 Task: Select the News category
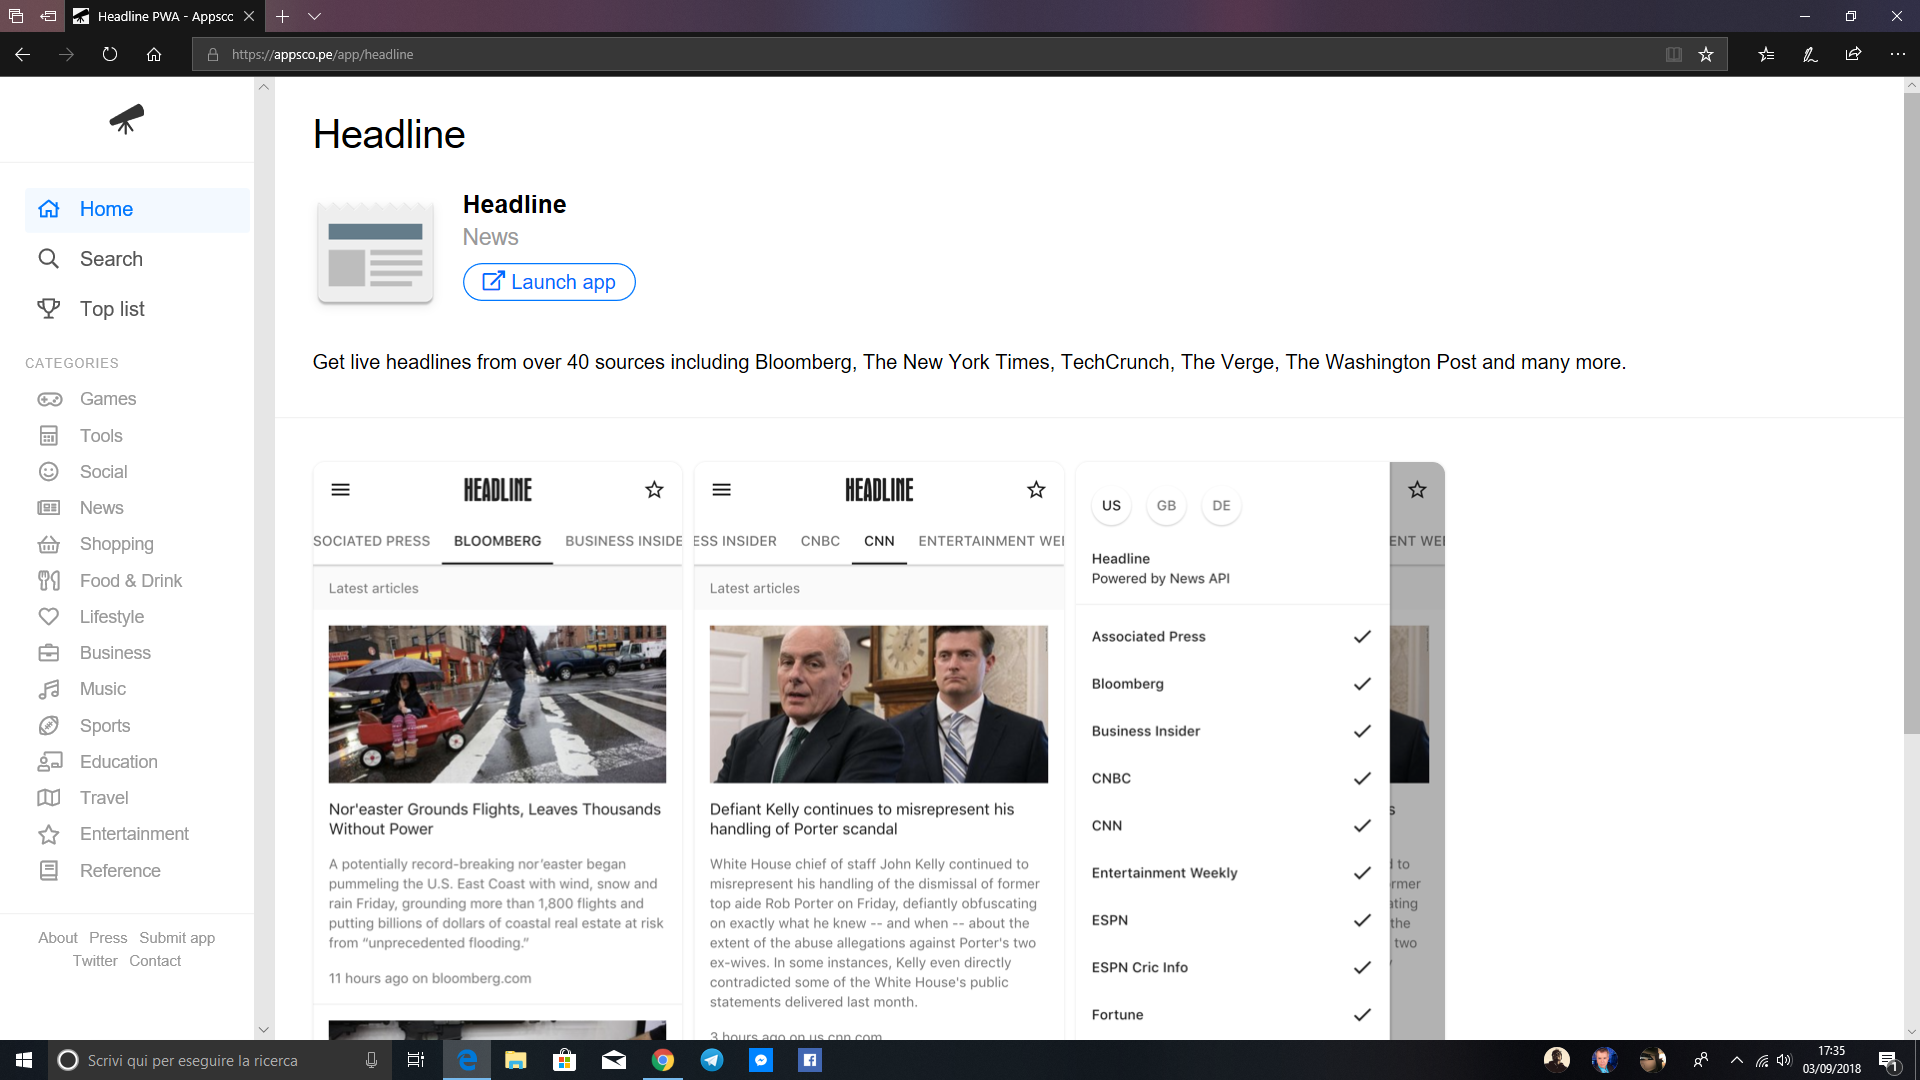(101, 508)
